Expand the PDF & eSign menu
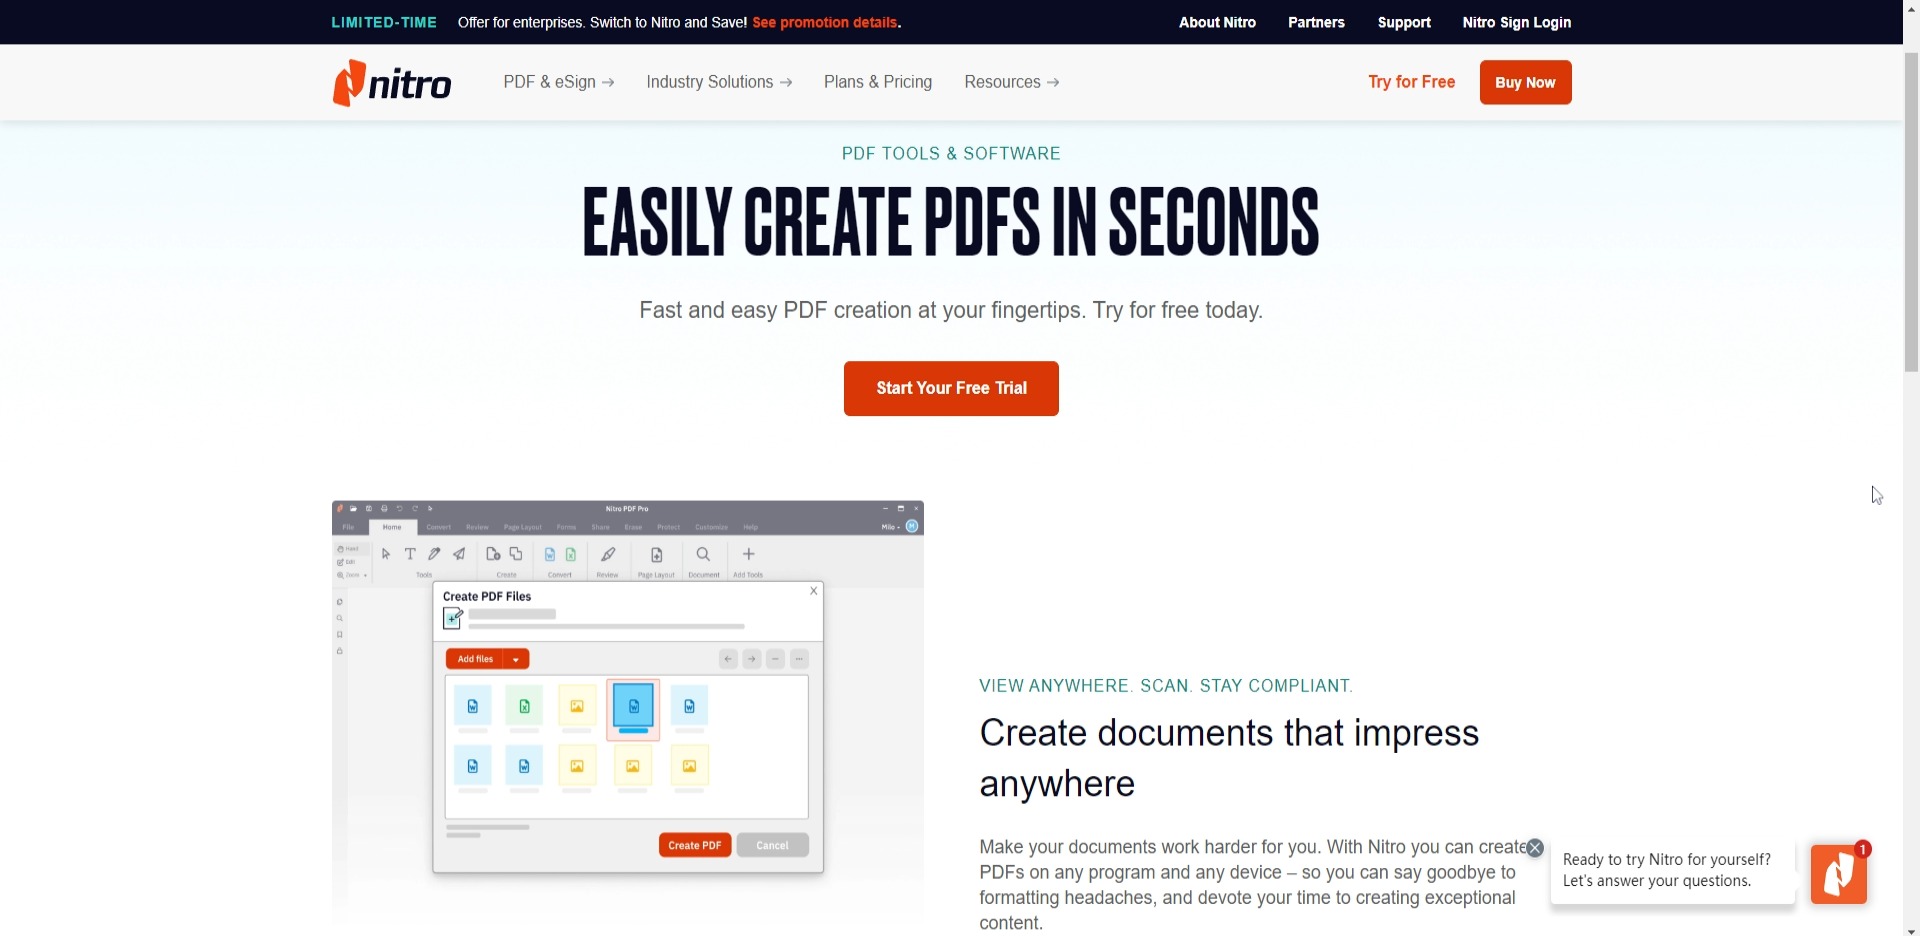Image resolution: width=1920 pixels, height=936 pixels. (x=559, y=82)
